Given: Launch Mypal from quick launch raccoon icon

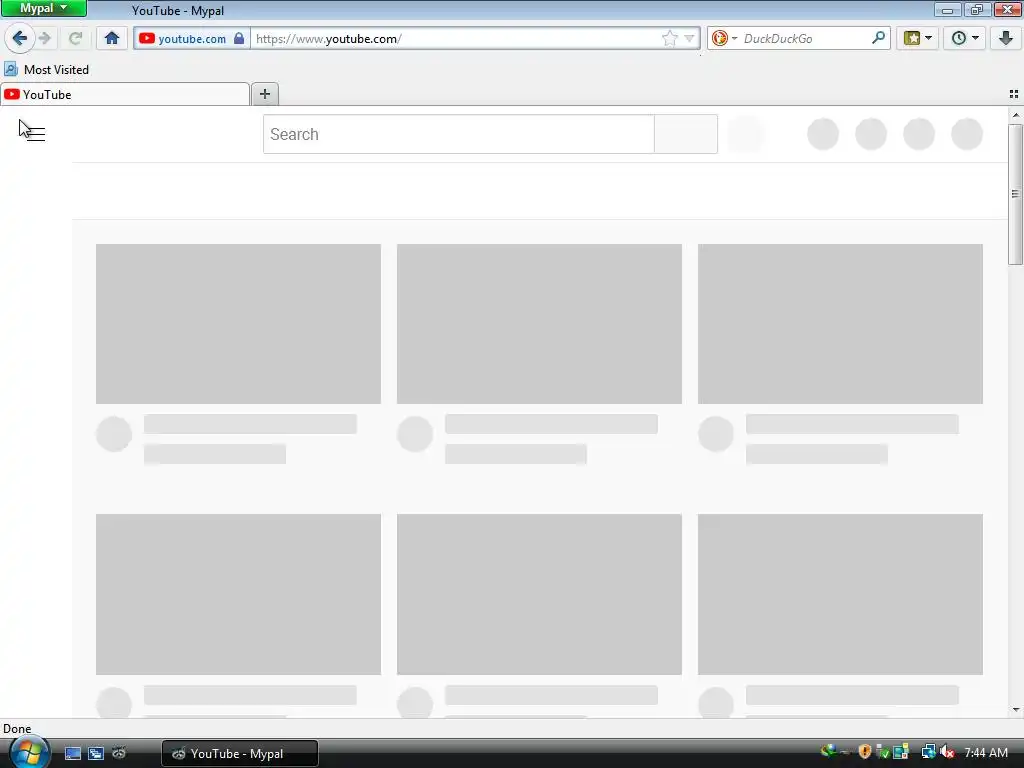Looking at the screenshot, I should coord(119,753).
